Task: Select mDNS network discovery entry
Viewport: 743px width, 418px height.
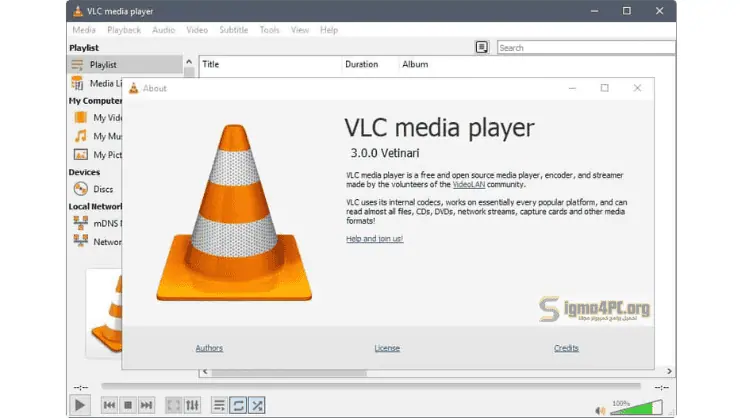Action: [x=98, y=223]
